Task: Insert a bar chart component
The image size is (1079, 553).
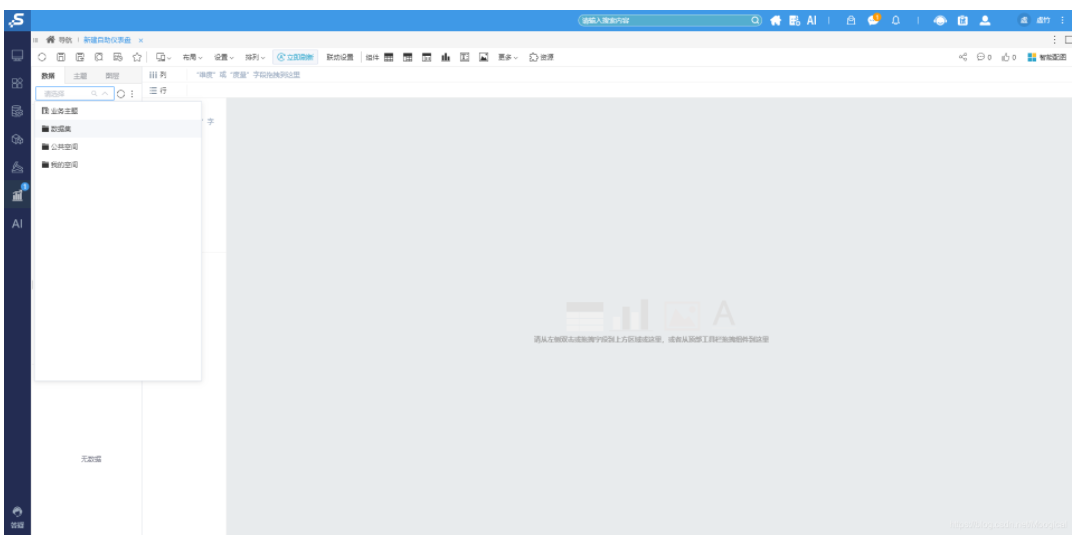Action: point(445,57)
